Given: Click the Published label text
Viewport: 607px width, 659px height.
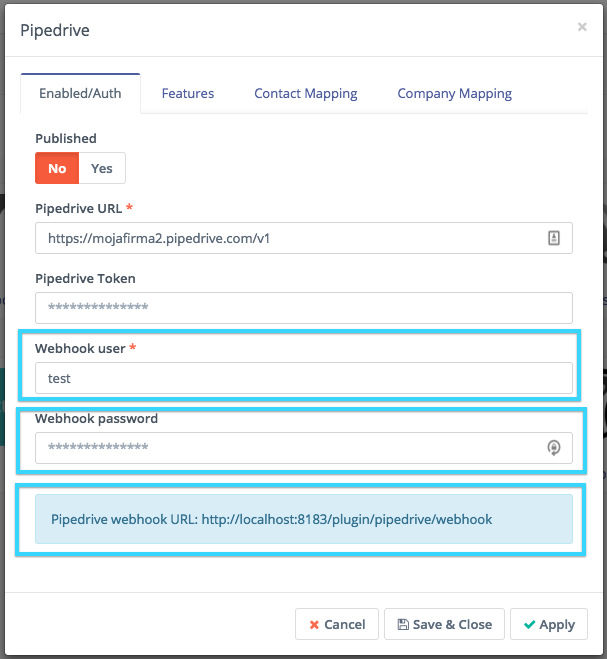Looking at the screenshot, I should pos(66,138).
